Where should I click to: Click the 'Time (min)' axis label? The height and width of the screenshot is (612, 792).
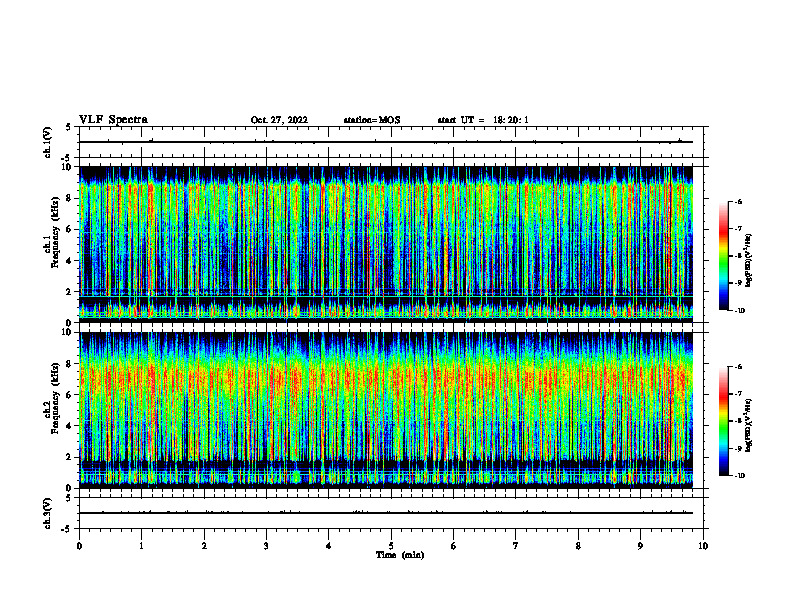click(x=400, y=555)
